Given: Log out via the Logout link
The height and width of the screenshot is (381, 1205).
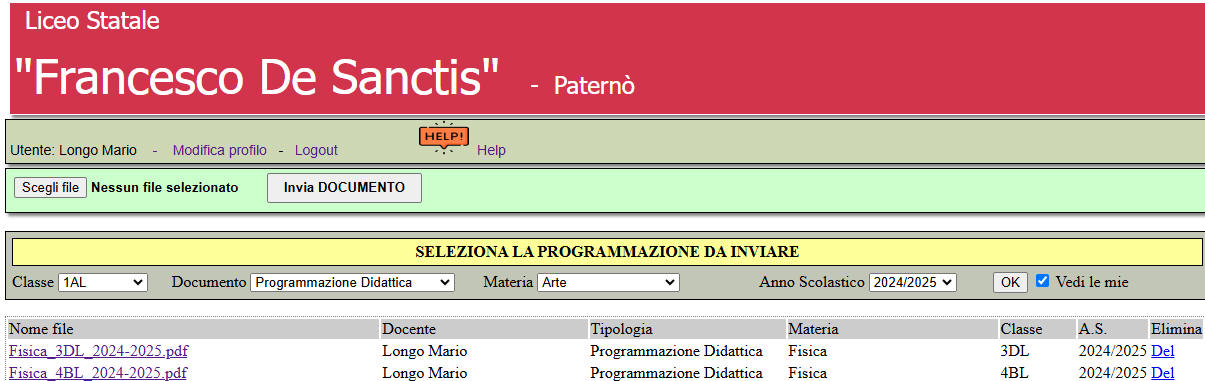Looking at the screenshot, I should click(316, 150).
